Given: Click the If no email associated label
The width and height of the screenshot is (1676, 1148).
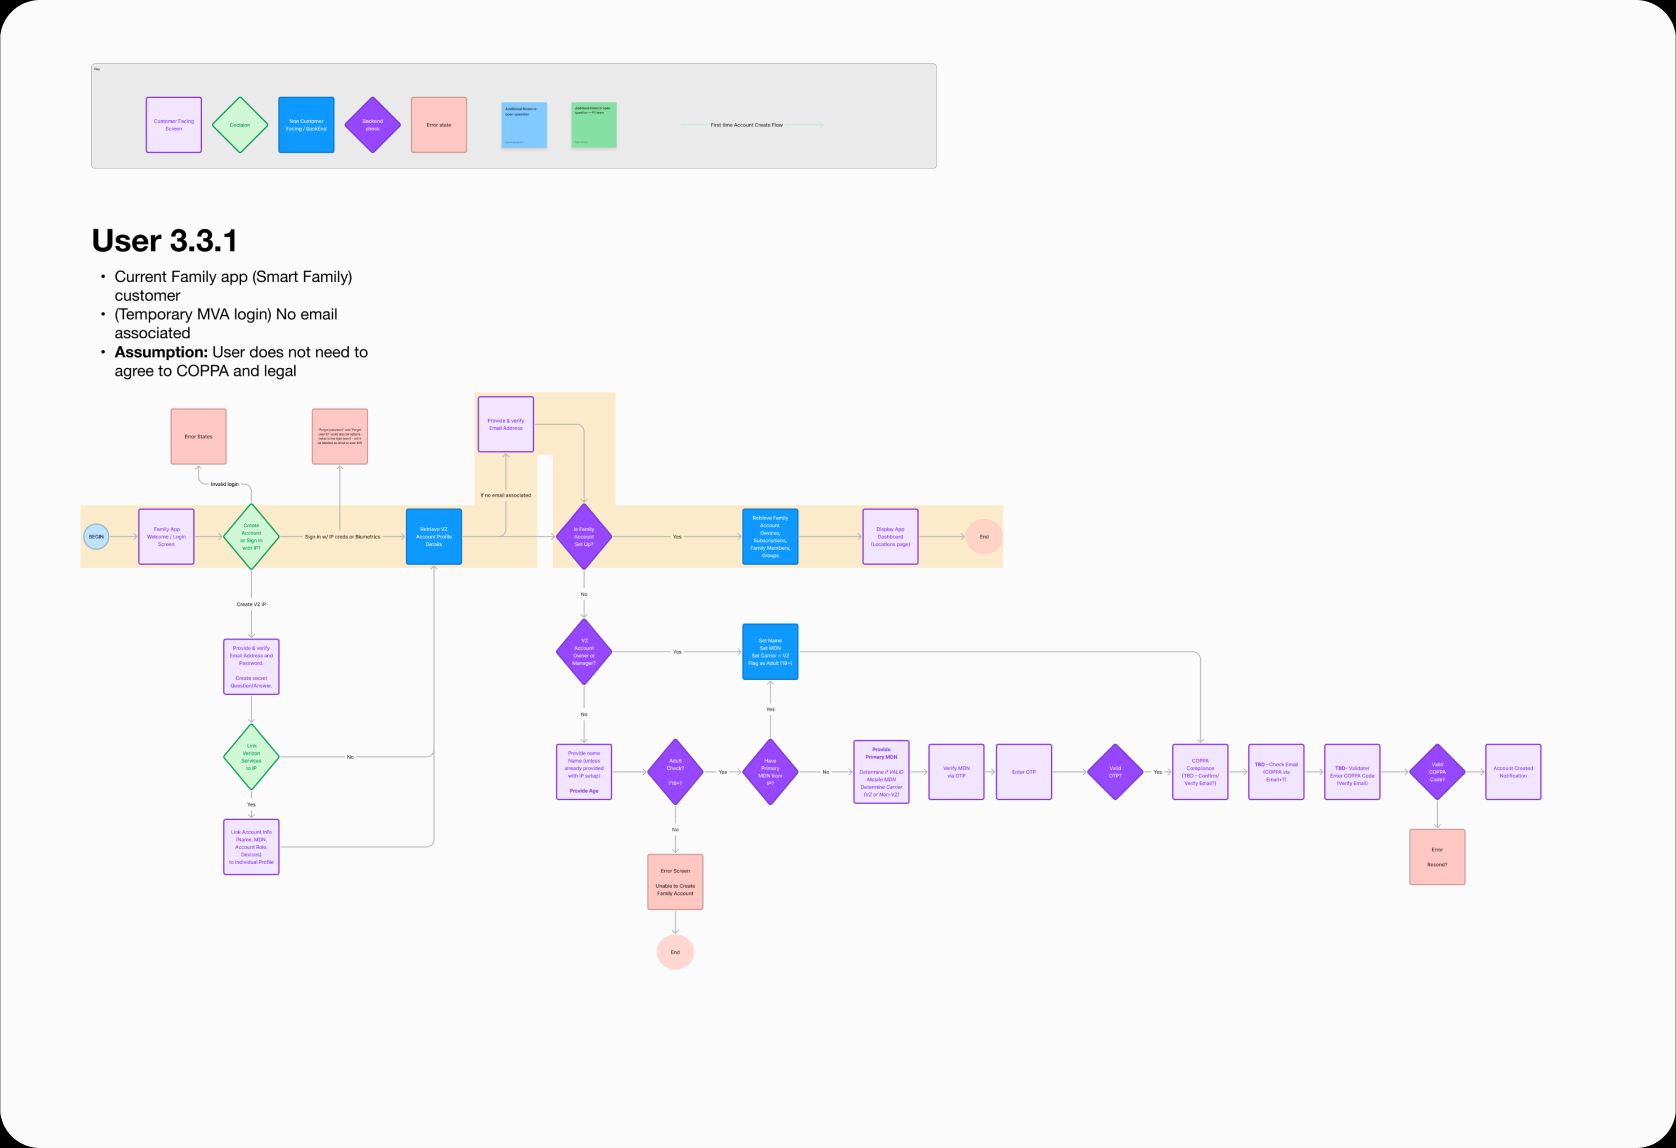Looking at the screenshot, I should [506, 495].
